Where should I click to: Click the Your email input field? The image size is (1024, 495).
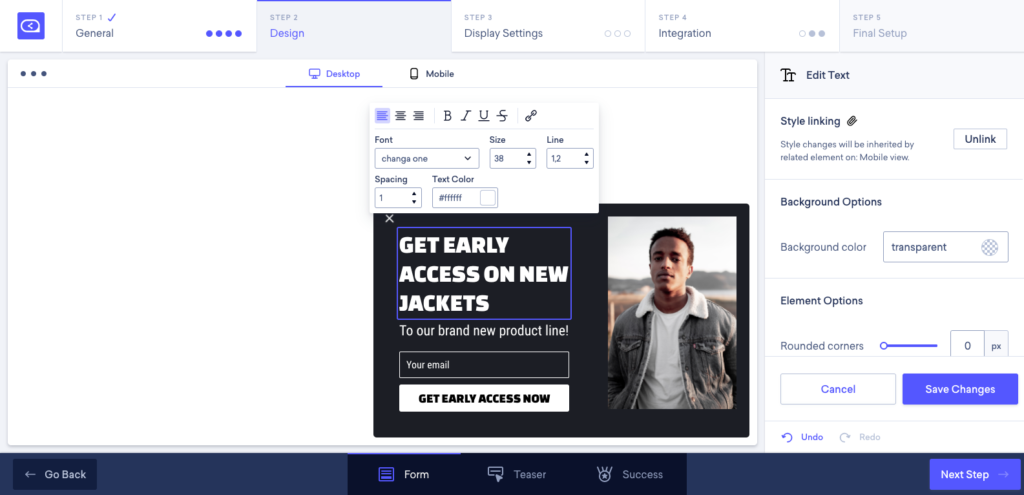[484, 365]
